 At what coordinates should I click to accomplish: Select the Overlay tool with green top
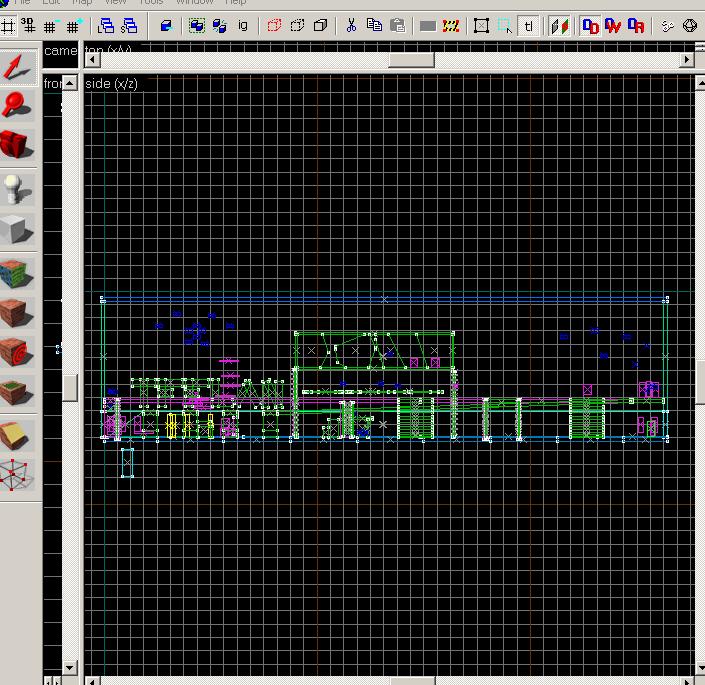[18, 392]
